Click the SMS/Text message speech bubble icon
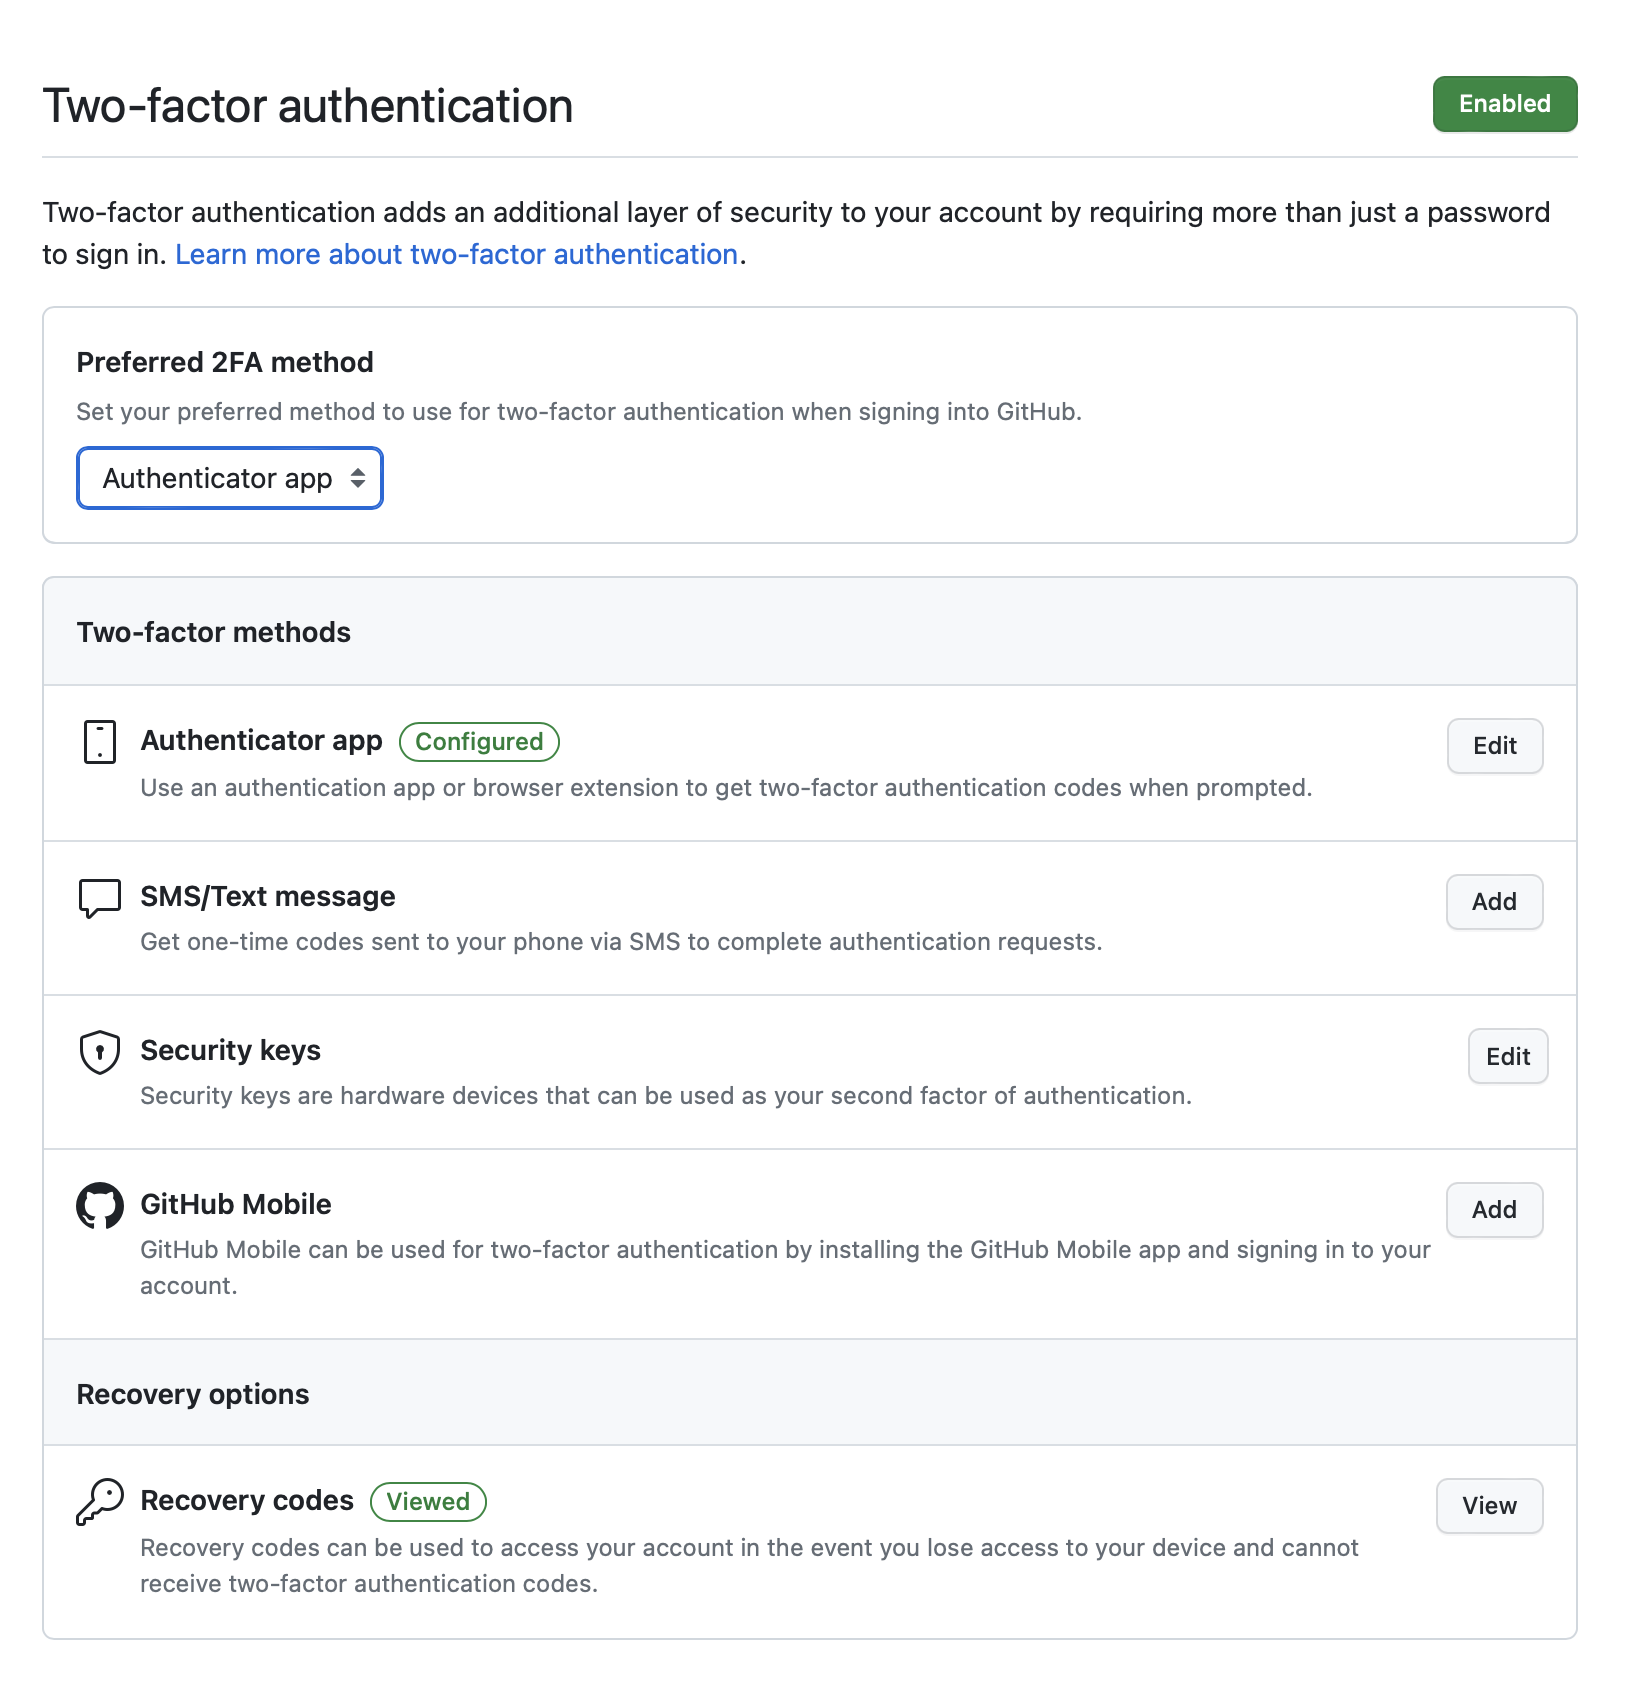This screenshot has height=1684, width=1630. click(100, 898)
